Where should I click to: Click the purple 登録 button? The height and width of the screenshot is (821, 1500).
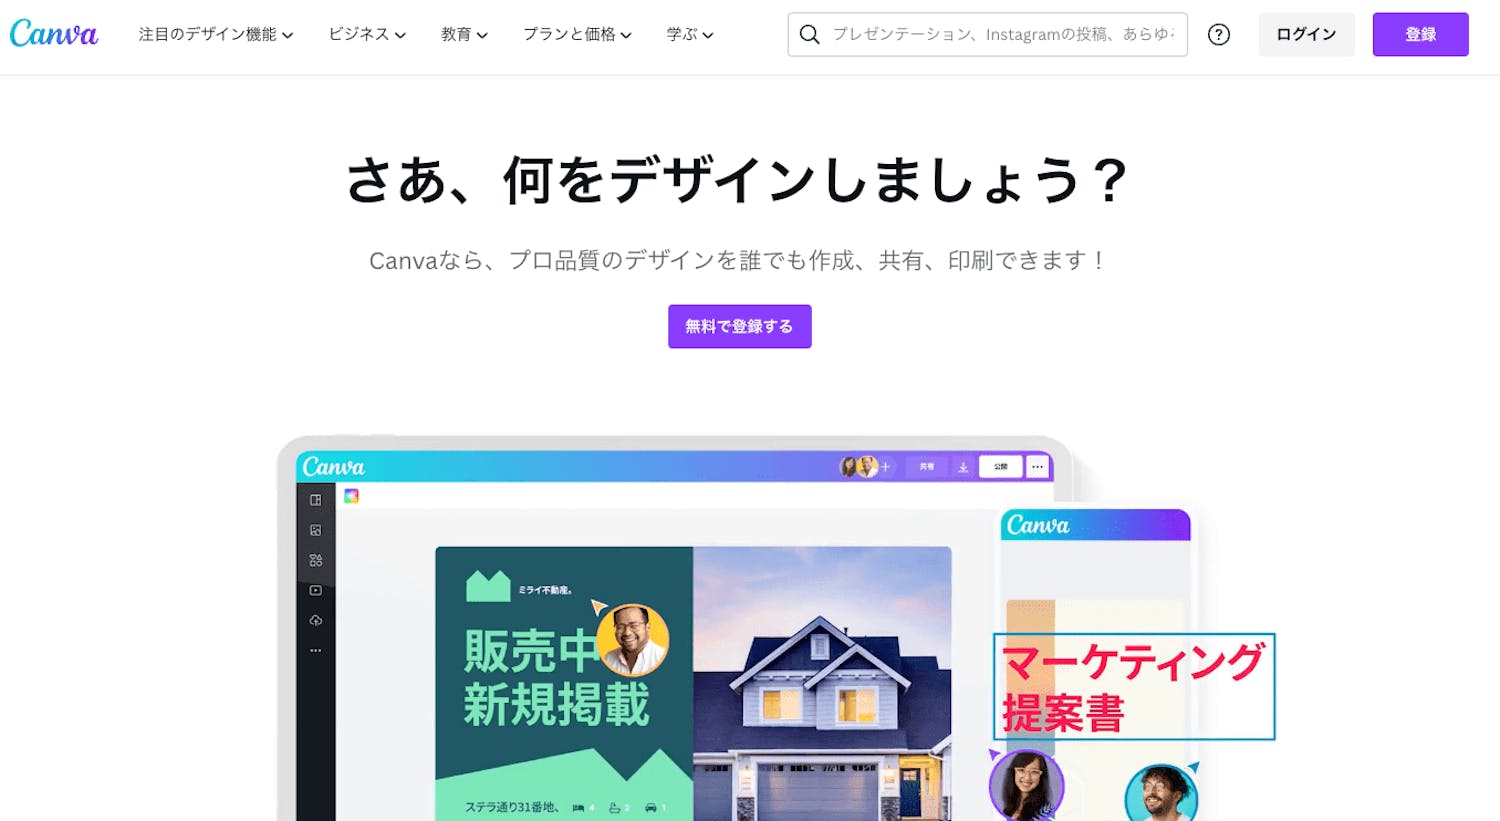[1420, 34]
